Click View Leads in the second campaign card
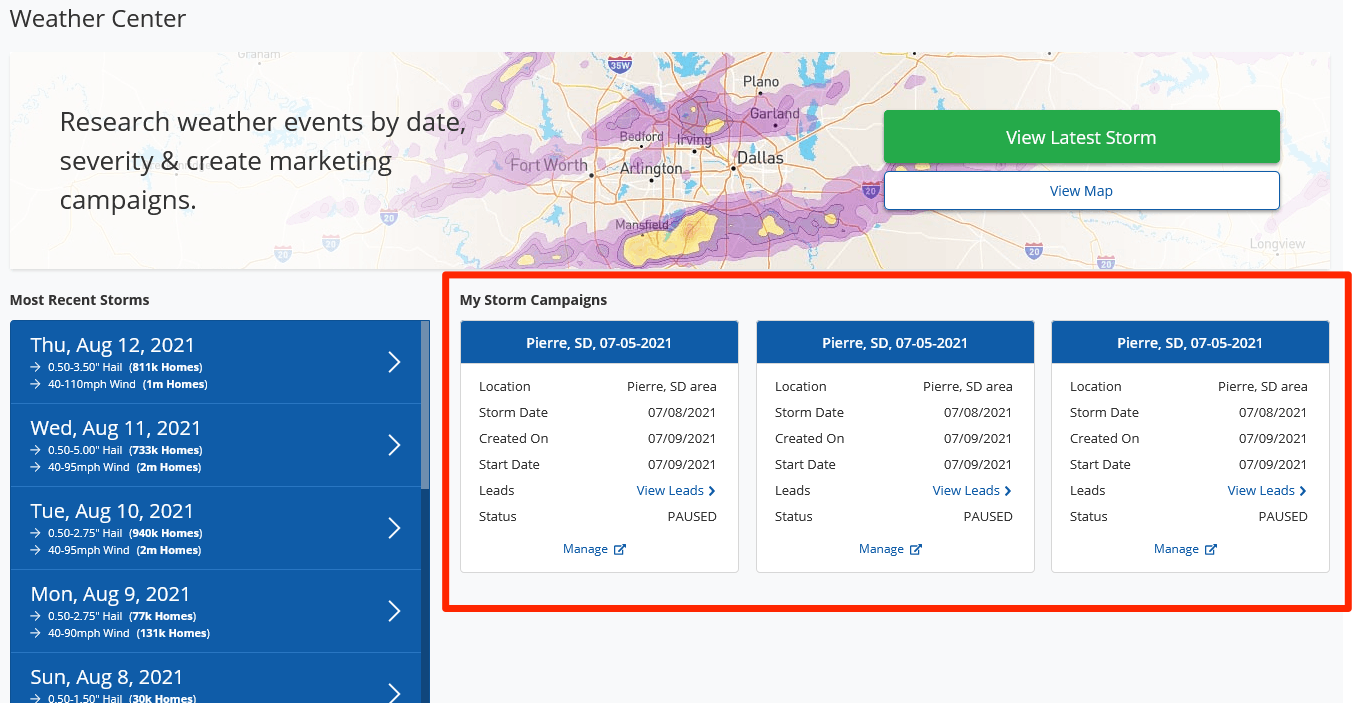The height and width of the screenshot is (703, 1352). 972,491
